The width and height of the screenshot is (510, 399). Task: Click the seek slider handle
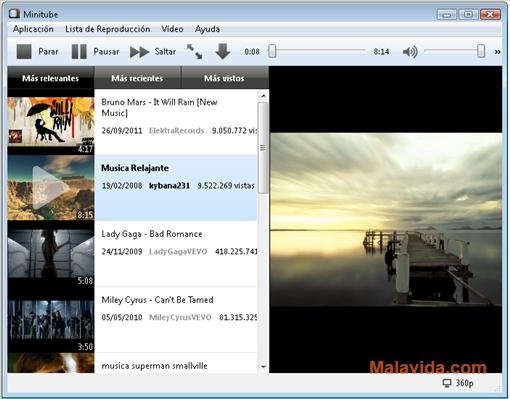point(272,51)
